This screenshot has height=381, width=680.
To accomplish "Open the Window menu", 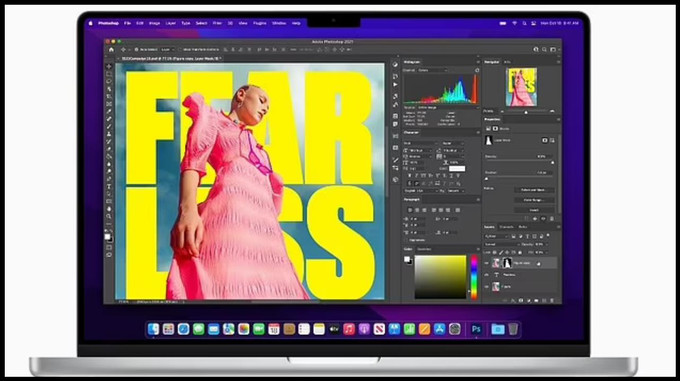I will tap(279, 23).
